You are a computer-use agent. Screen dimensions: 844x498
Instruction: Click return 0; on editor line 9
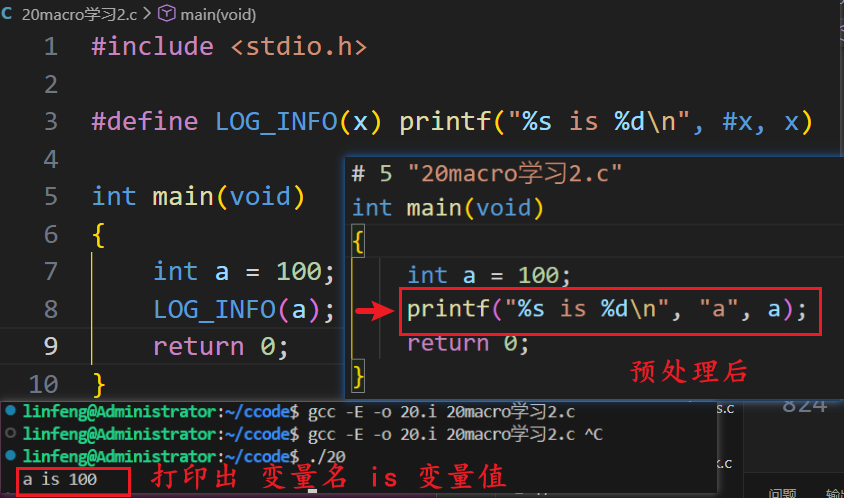coord(221,347)
